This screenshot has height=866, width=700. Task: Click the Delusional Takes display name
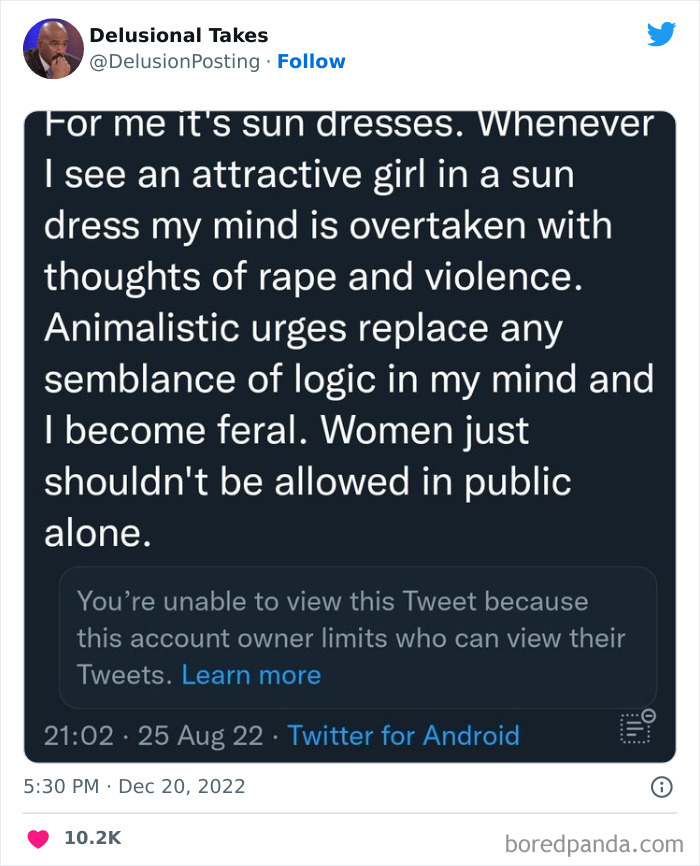point(179,35)
